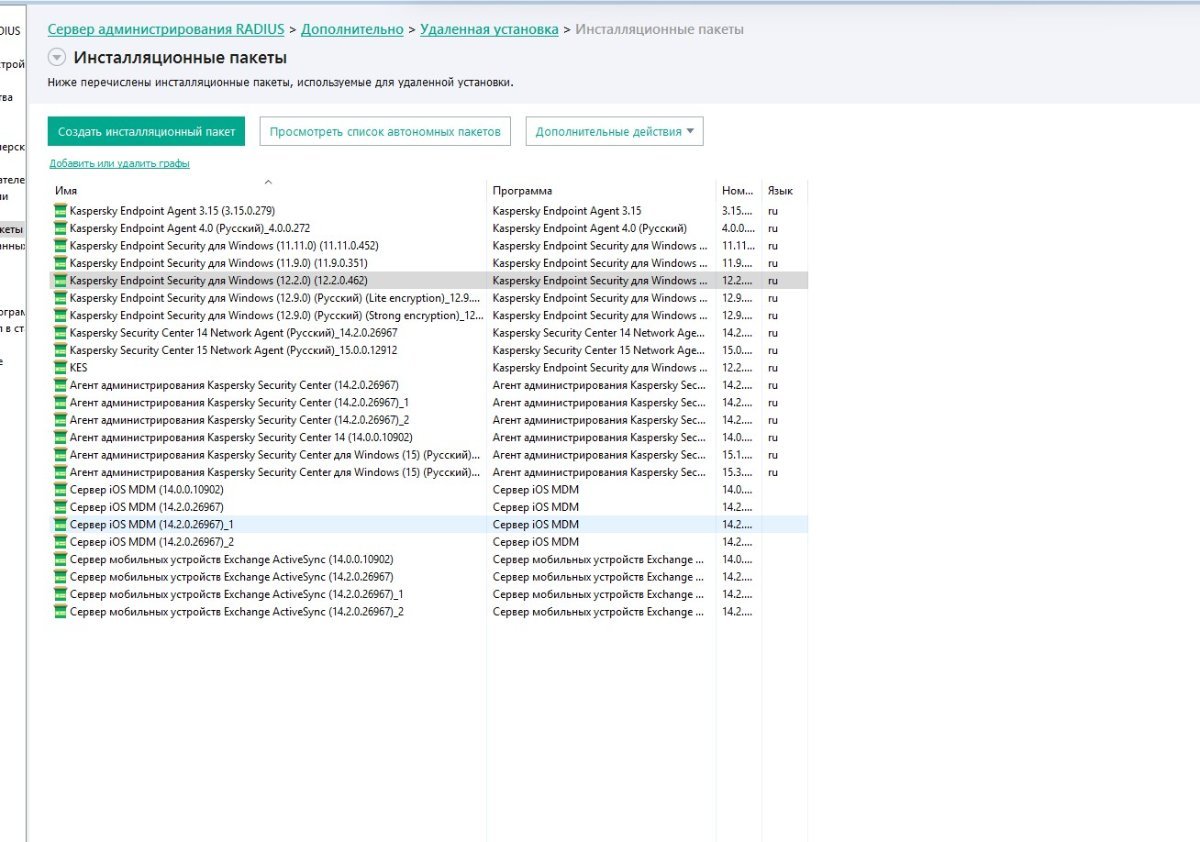Click the 'ru' language cell in KES row

[773, 368]
